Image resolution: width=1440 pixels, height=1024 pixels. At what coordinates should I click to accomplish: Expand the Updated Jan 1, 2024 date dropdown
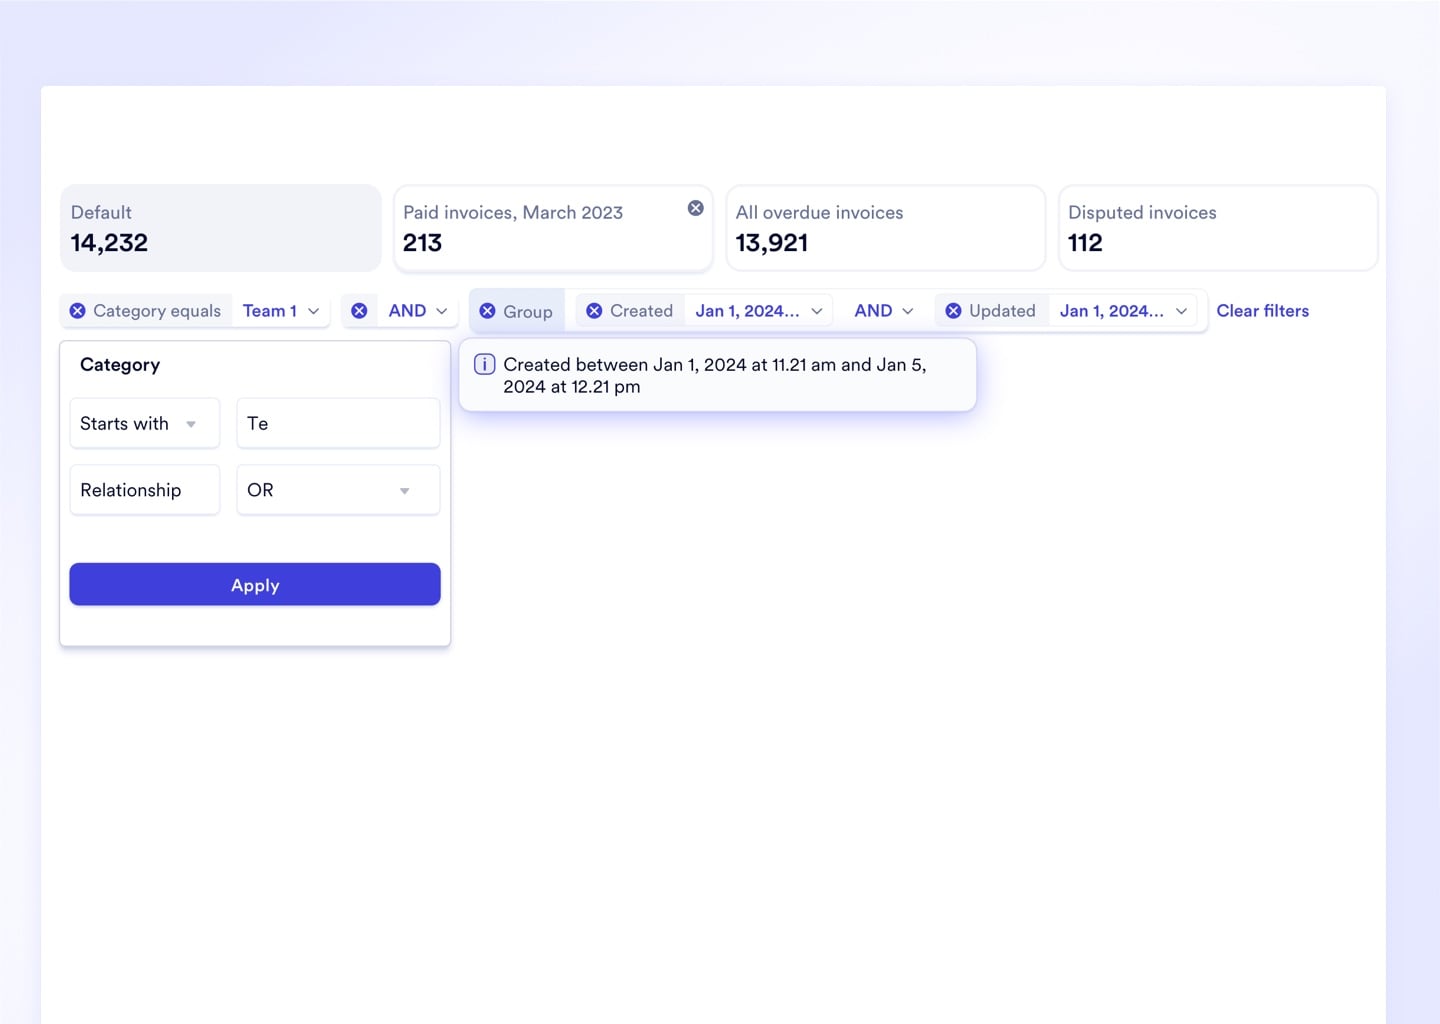[1123, 311]
